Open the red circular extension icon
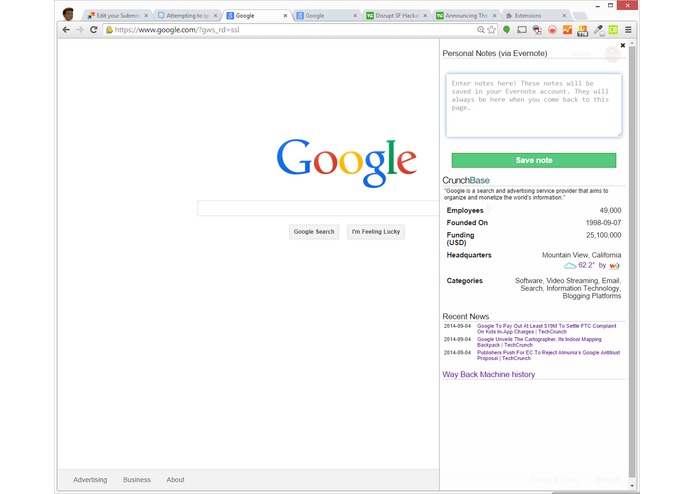695x494 pixels. click(552, 30)
